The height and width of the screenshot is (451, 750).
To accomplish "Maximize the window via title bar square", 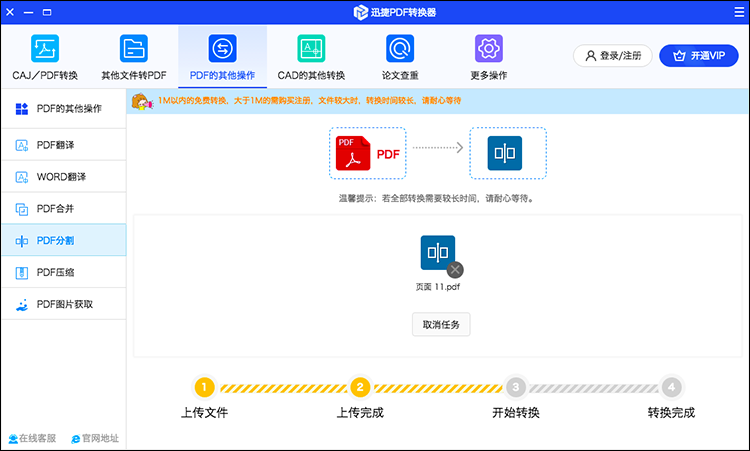I will tap(47, 12).
